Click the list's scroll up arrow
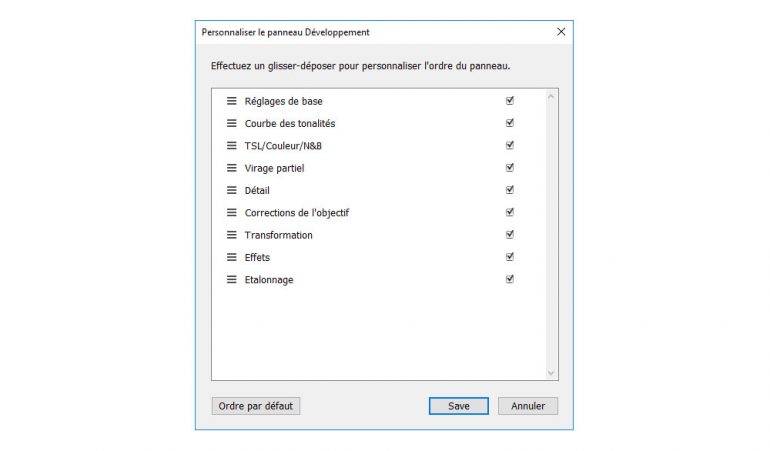The width and height of the screenshot is (770, 451). 550,97
